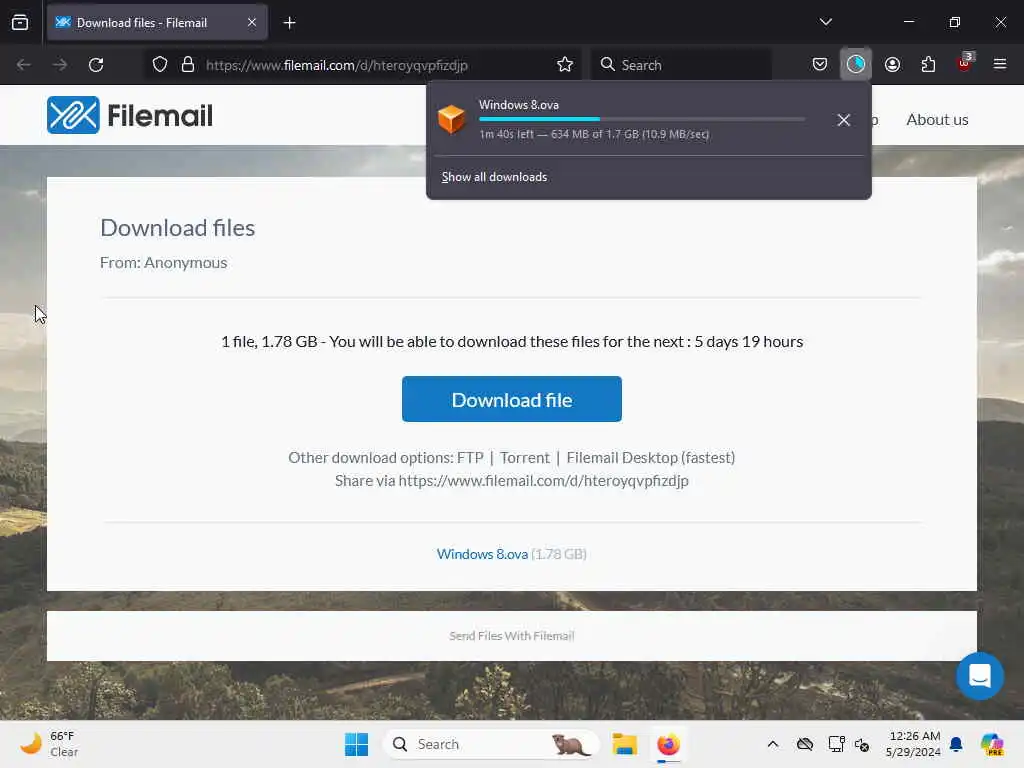Select the Download files - Filemail tab

point(157,23)
